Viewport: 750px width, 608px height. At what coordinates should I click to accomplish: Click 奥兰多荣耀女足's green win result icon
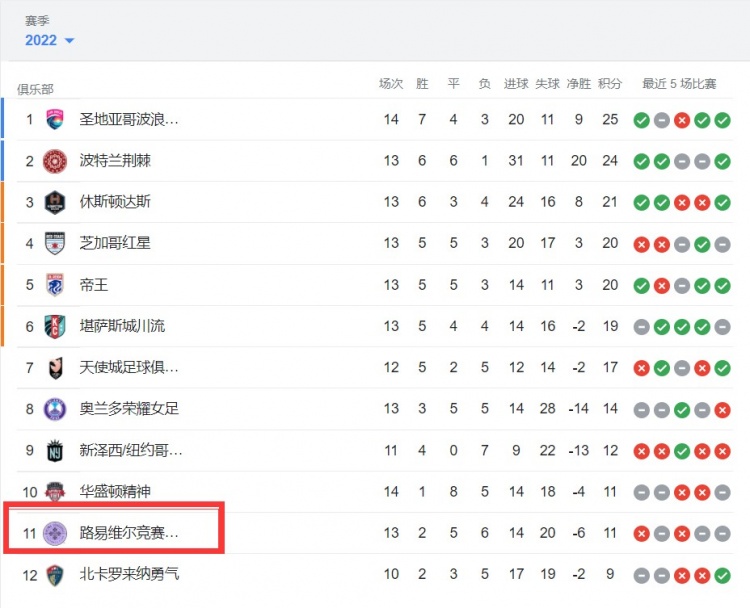[682, 410]
